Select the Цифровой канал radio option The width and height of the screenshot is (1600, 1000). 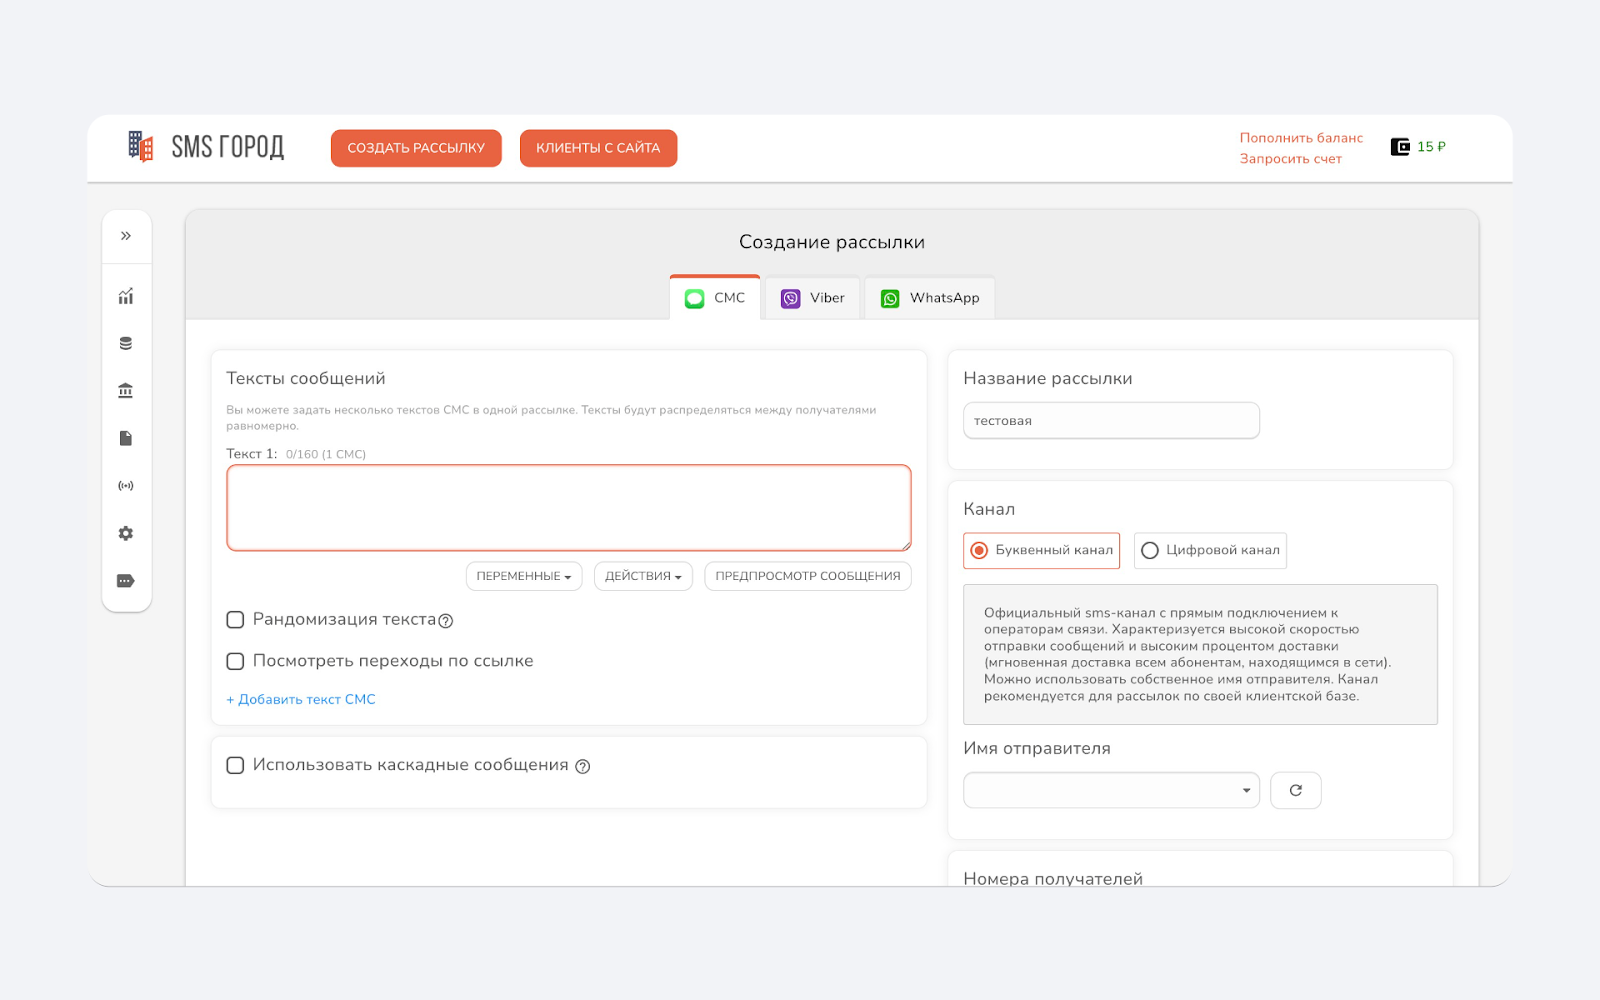(x=1150, y=551)
